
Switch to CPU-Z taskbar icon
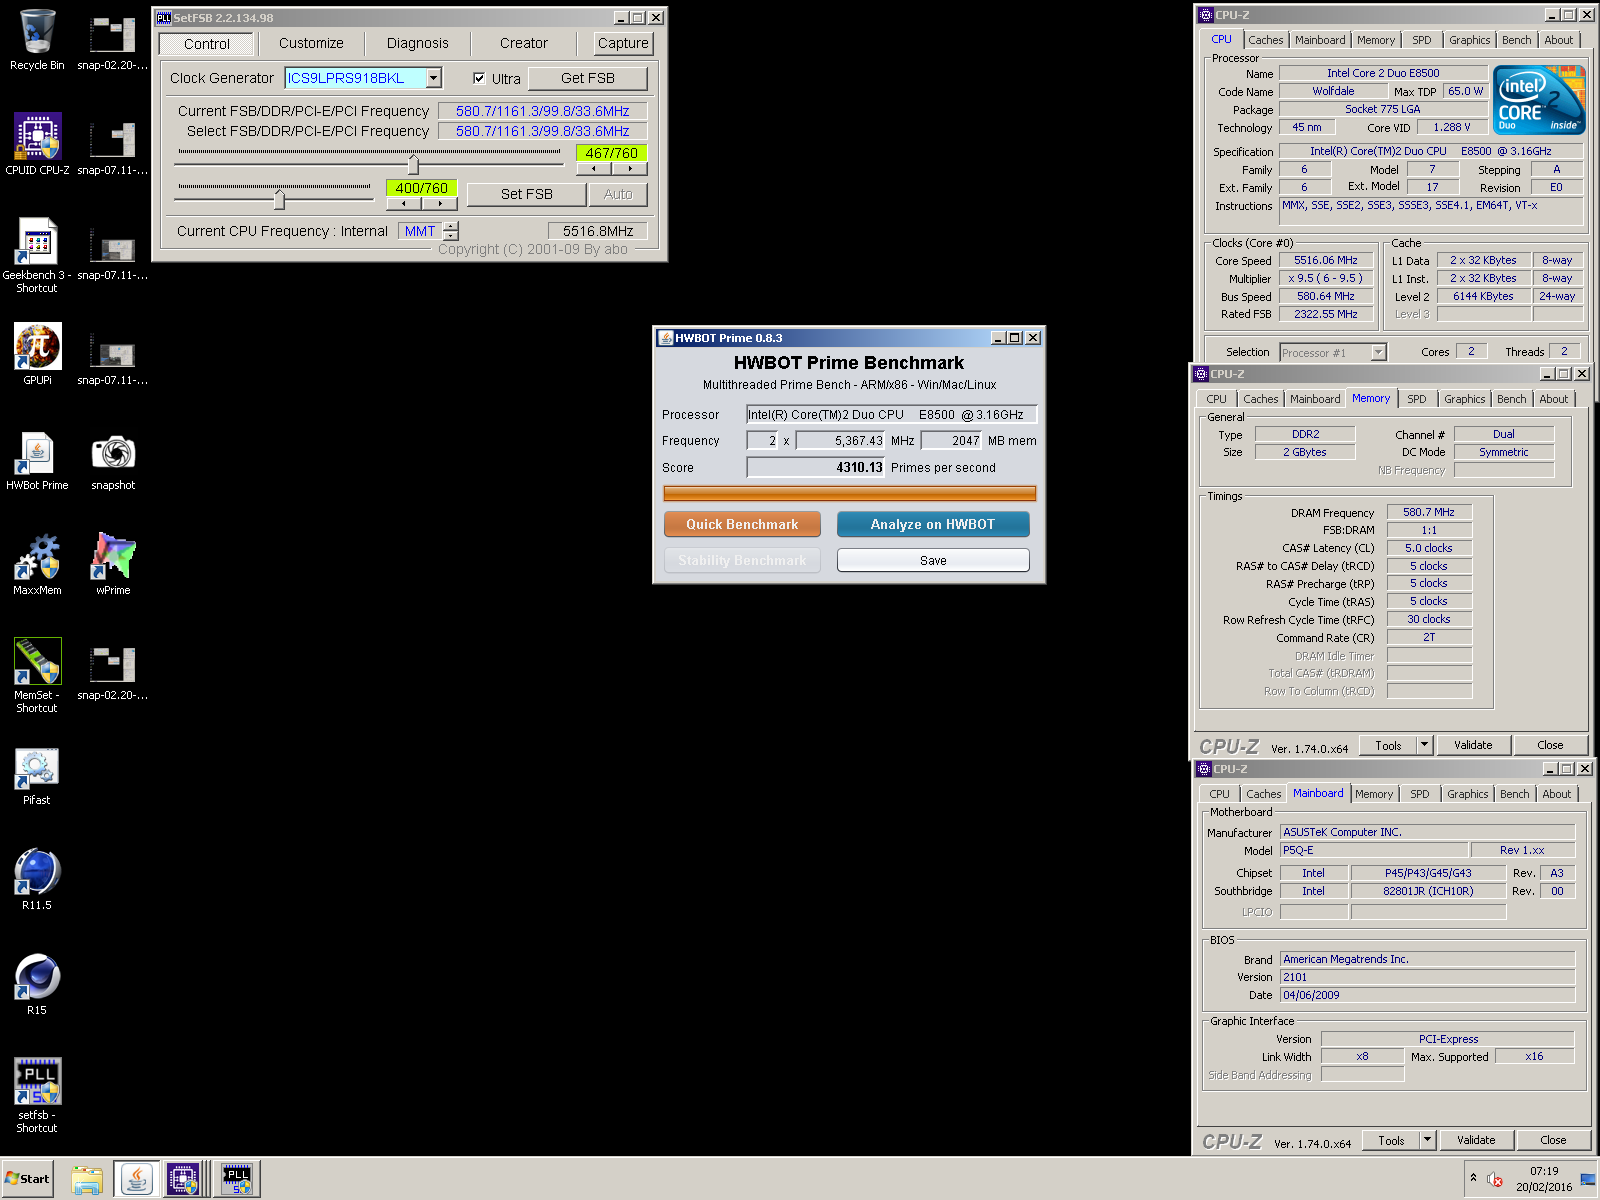click(x=183, y=1179)
